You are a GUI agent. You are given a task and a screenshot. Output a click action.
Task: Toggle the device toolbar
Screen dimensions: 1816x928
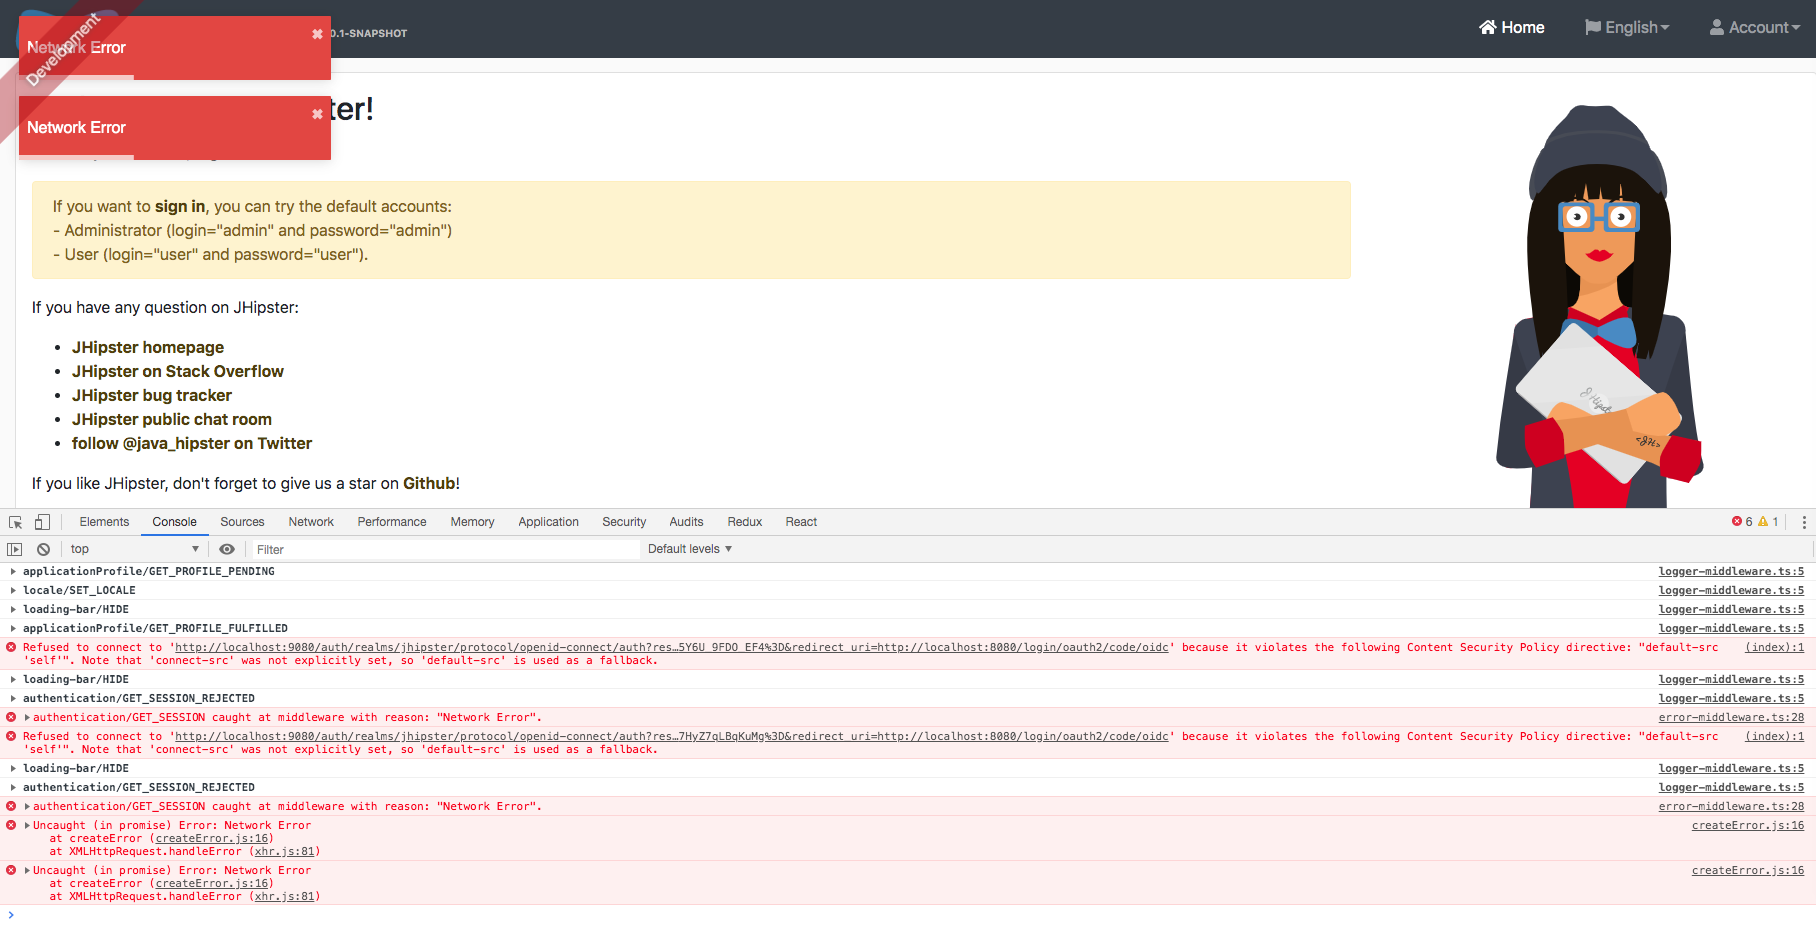[41, 521]
